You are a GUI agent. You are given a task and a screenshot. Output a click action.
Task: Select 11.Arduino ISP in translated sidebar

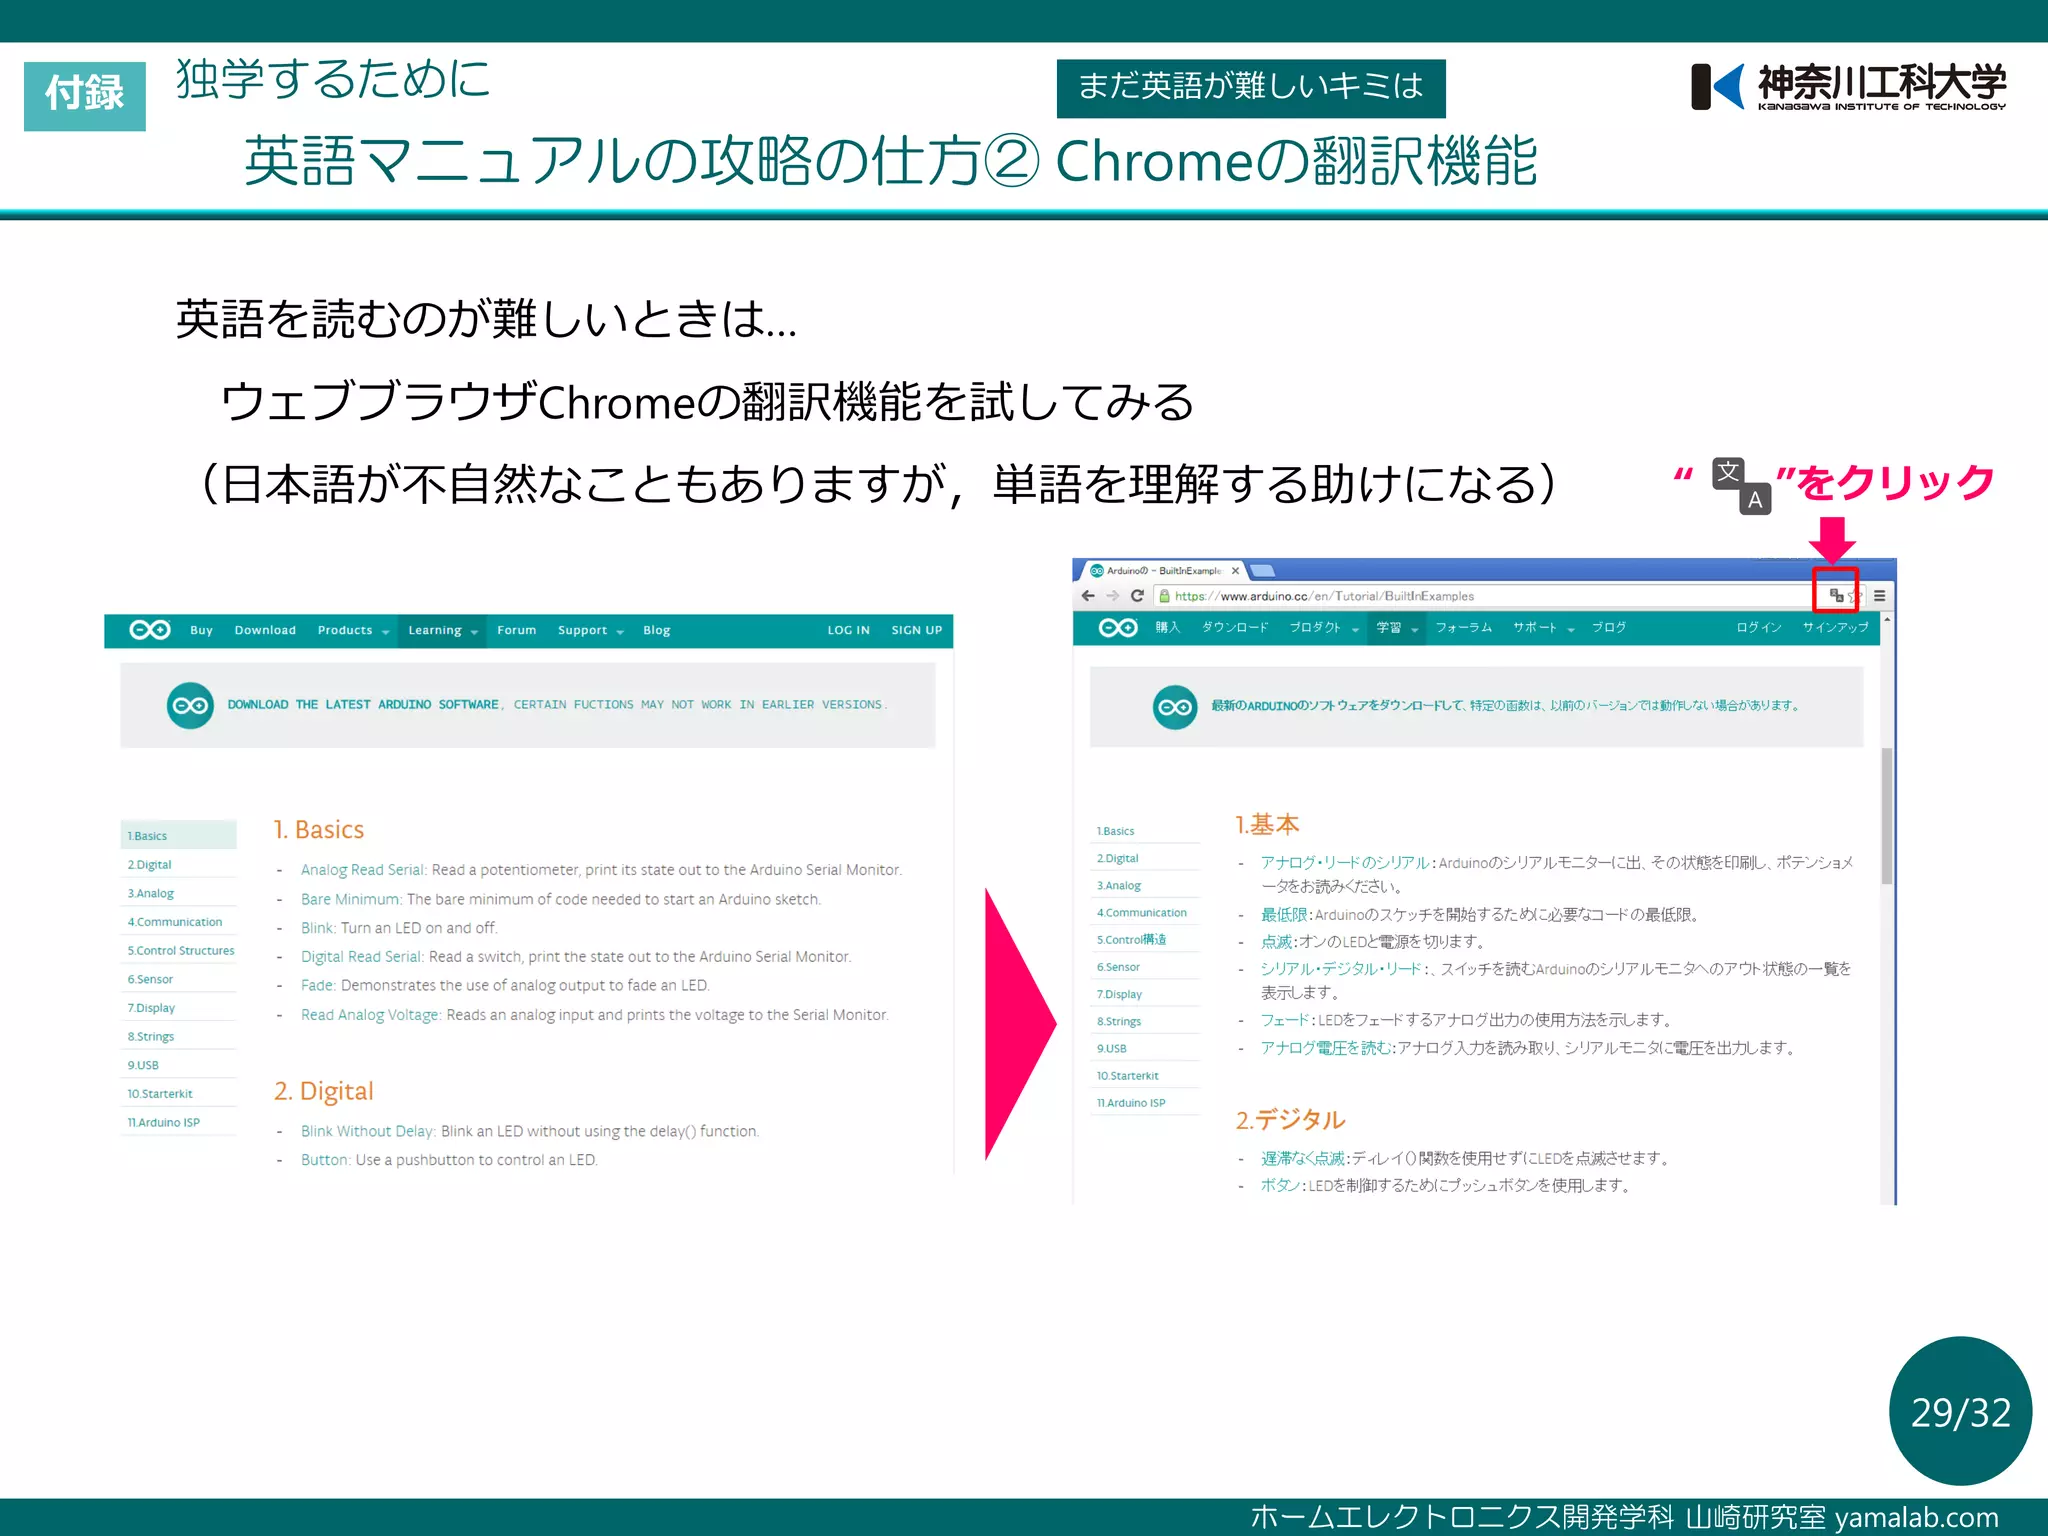[1147, 1103]
